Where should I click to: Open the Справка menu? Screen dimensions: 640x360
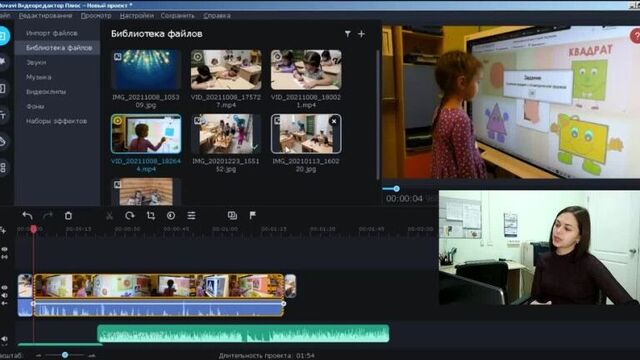click(x=217, y=16)
